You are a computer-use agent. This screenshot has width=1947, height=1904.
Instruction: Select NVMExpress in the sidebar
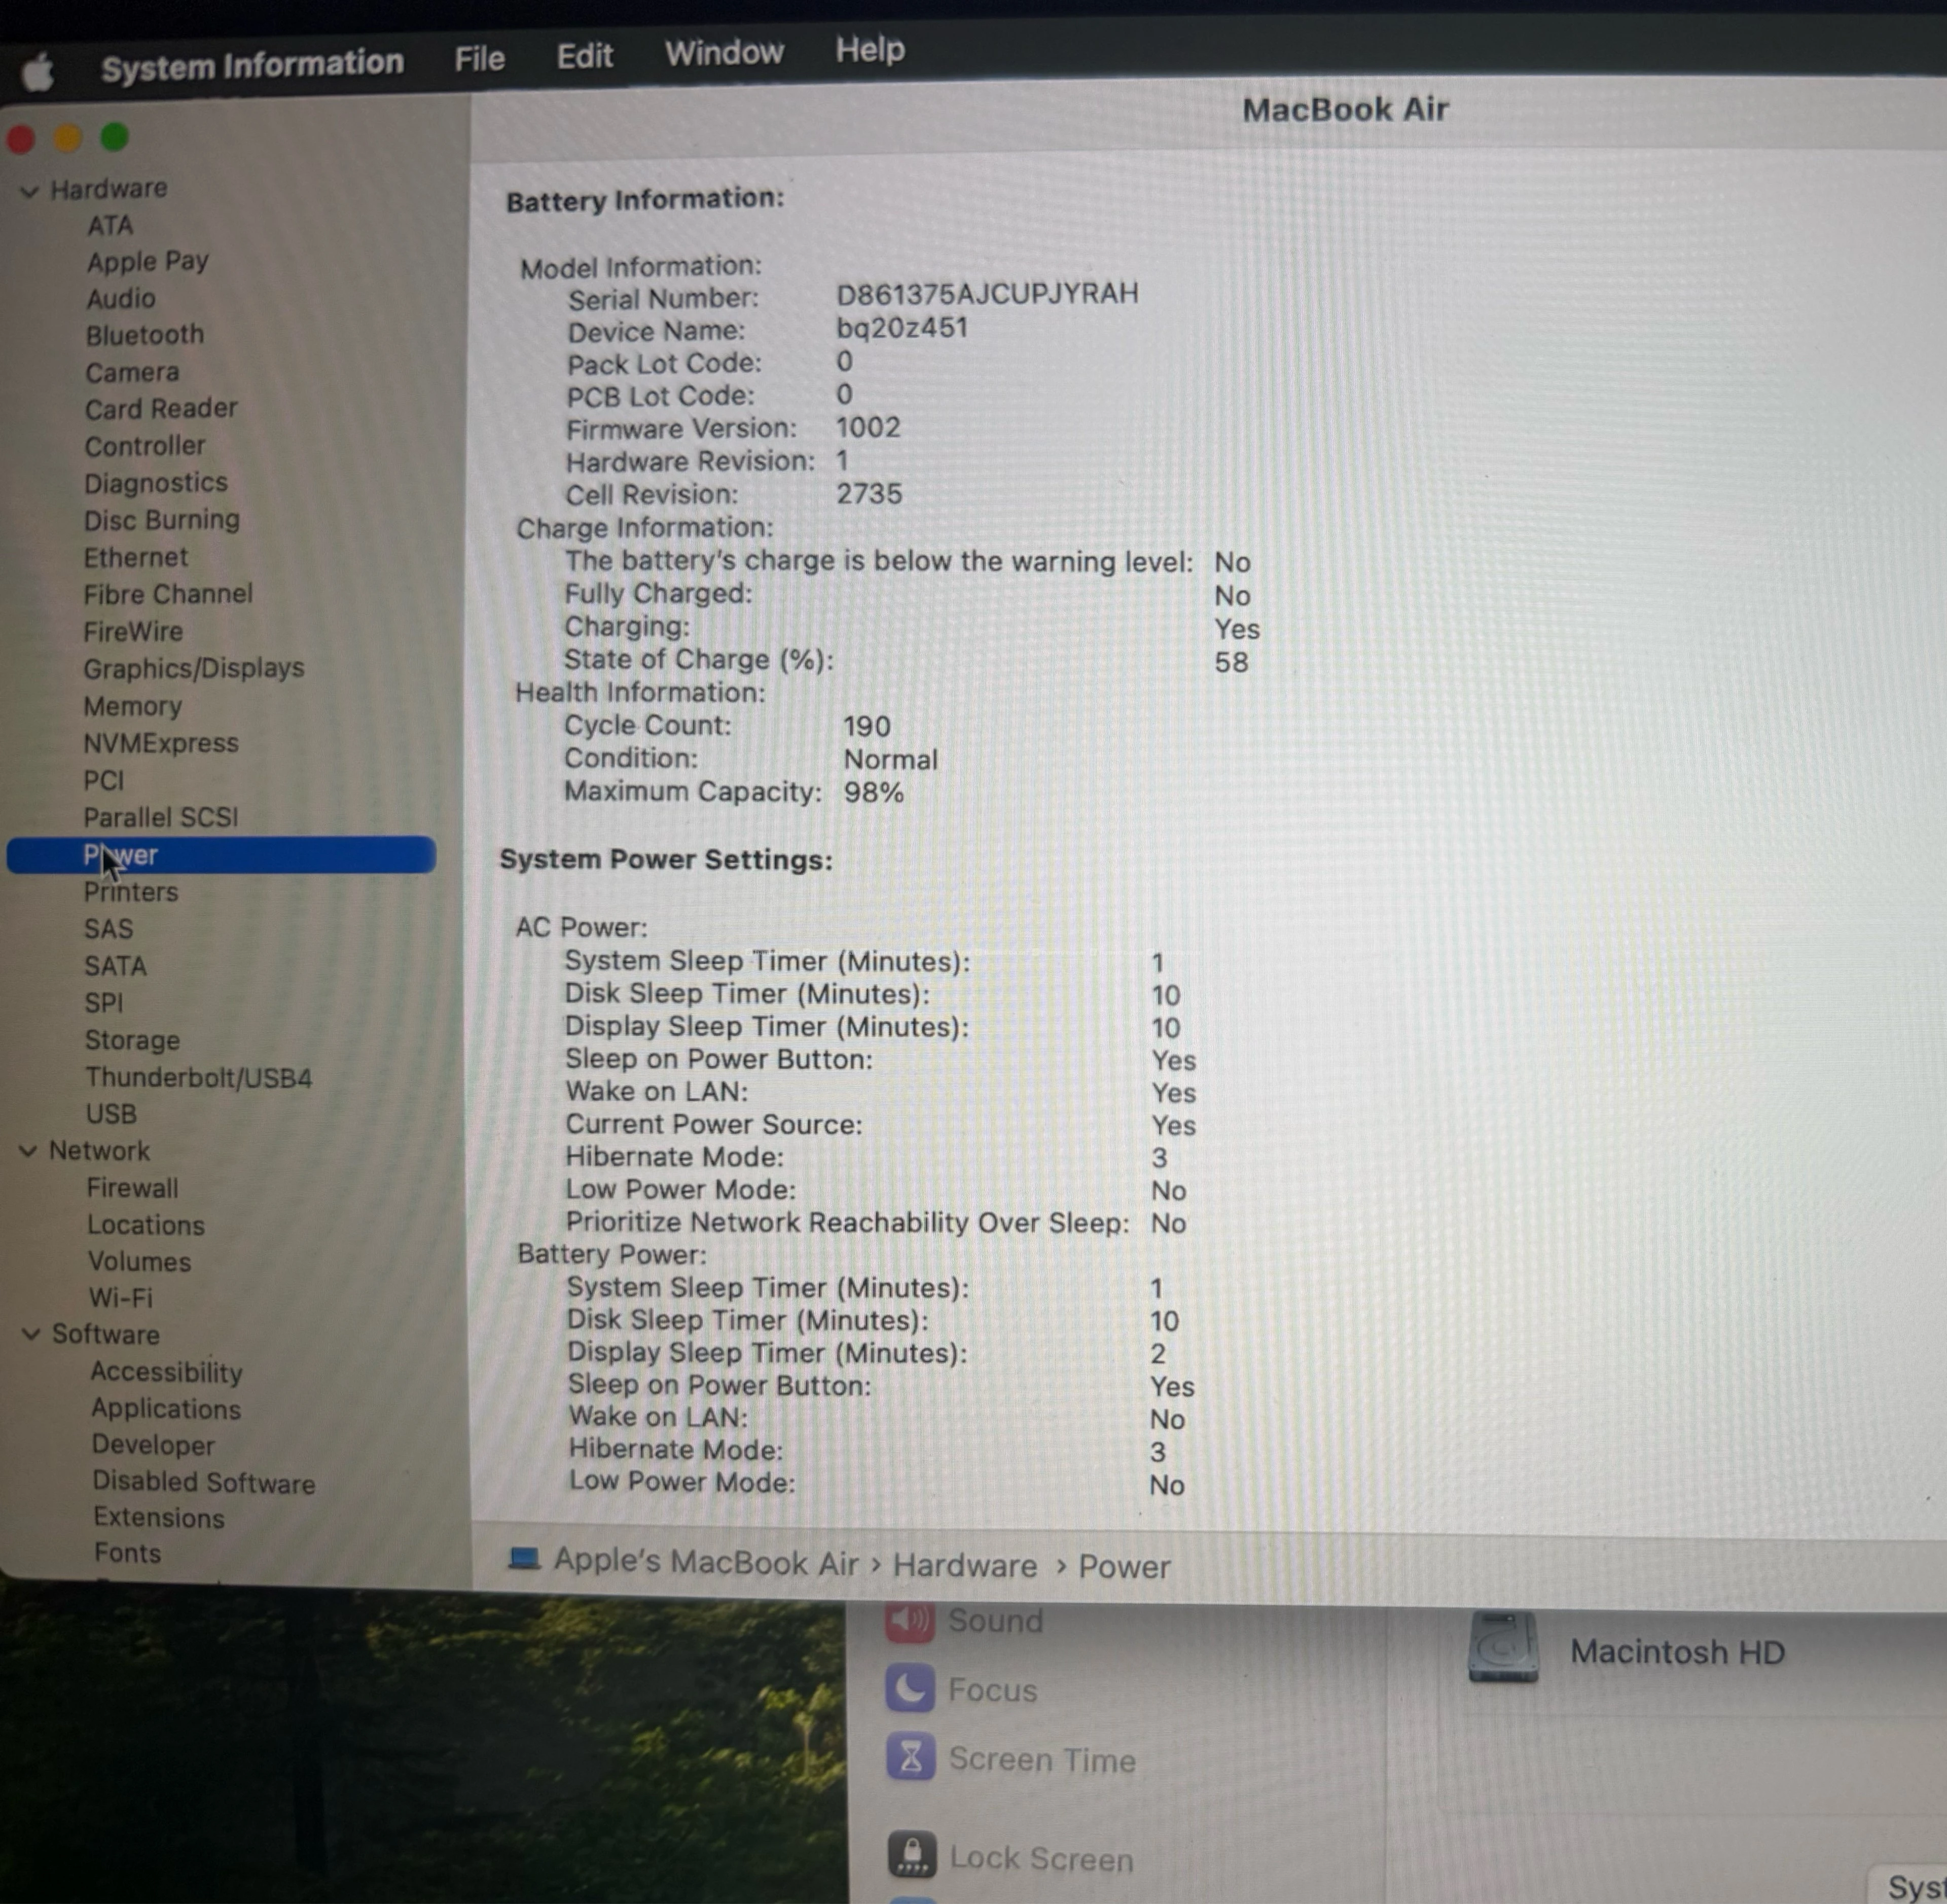(x=161, y=743)
